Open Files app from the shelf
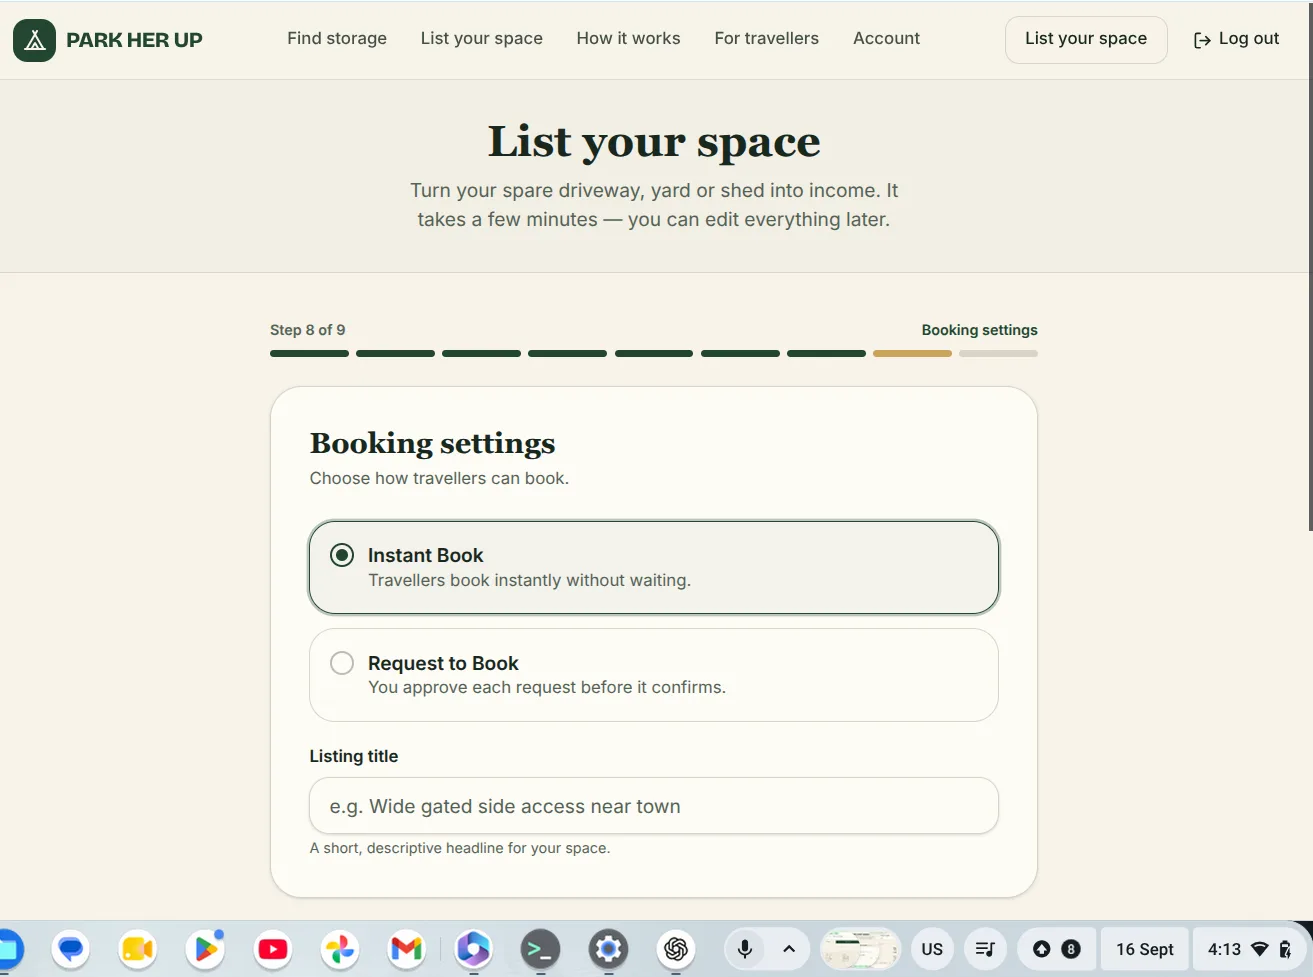This screenshot has height=977, width=1313. pyautogui.click(x=8, y=949)
